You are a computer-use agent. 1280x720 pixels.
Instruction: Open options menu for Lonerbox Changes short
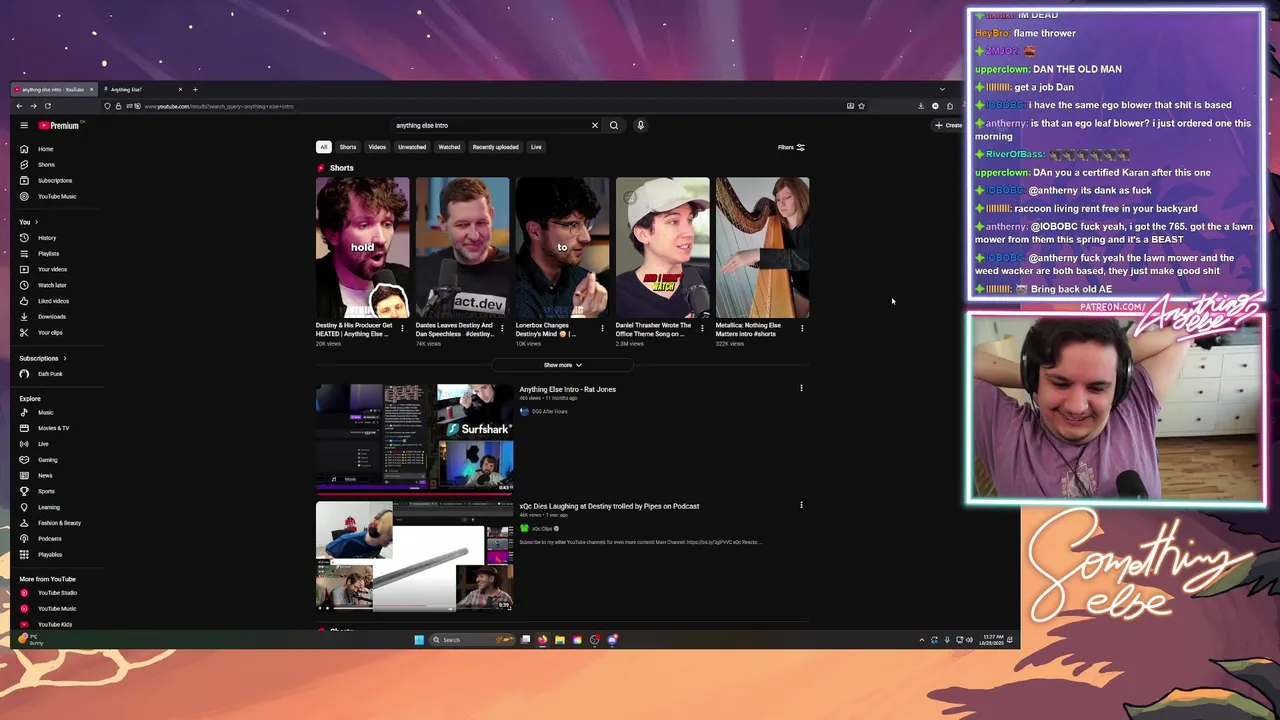click(x=602, y=328)
